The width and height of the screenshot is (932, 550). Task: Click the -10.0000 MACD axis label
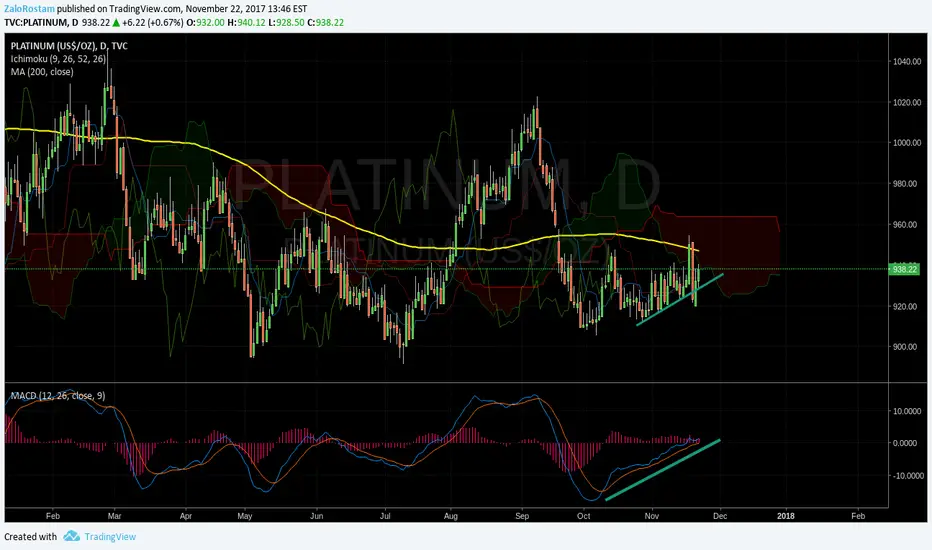pos(908,476)
